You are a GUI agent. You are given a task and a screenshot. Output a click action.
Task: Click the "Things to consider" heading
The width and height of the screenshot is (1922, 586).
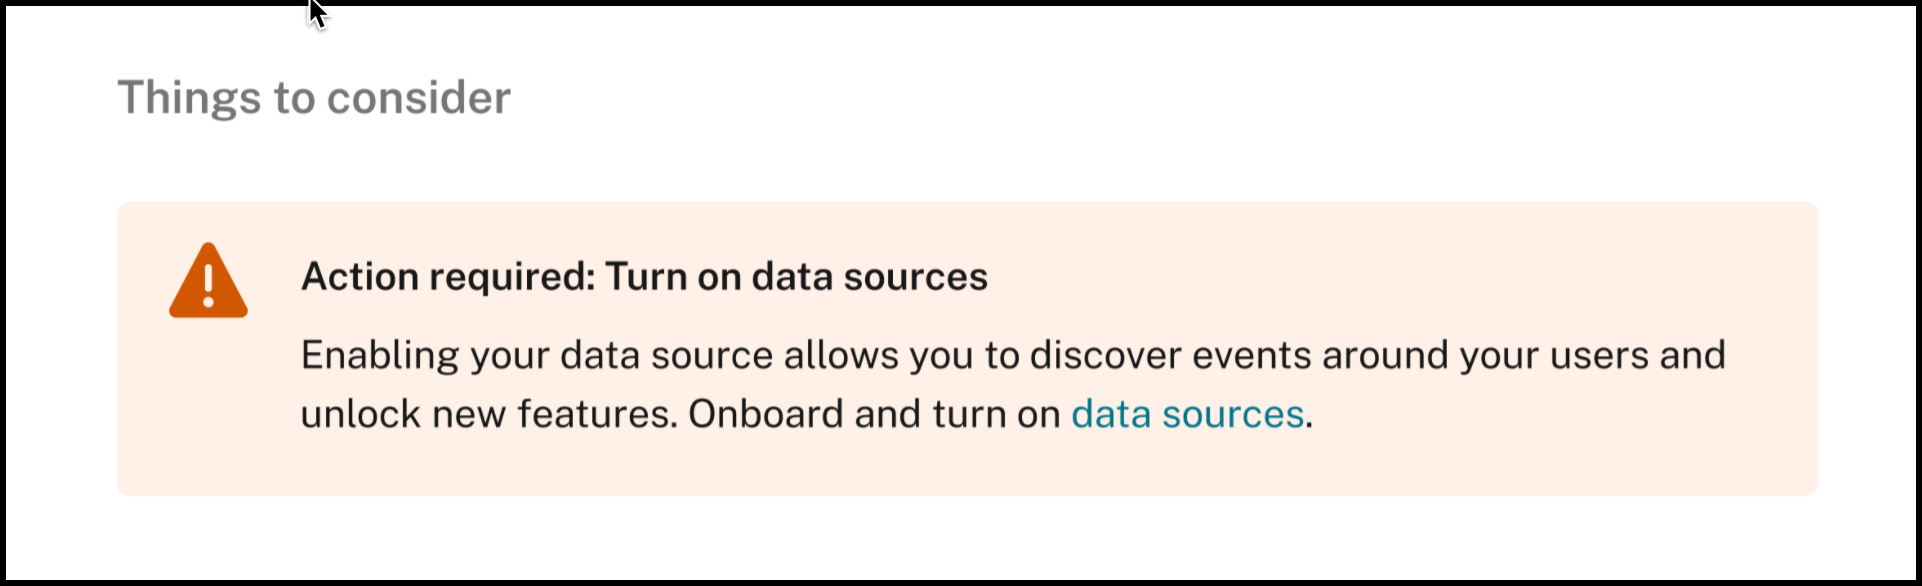(314, 98)
